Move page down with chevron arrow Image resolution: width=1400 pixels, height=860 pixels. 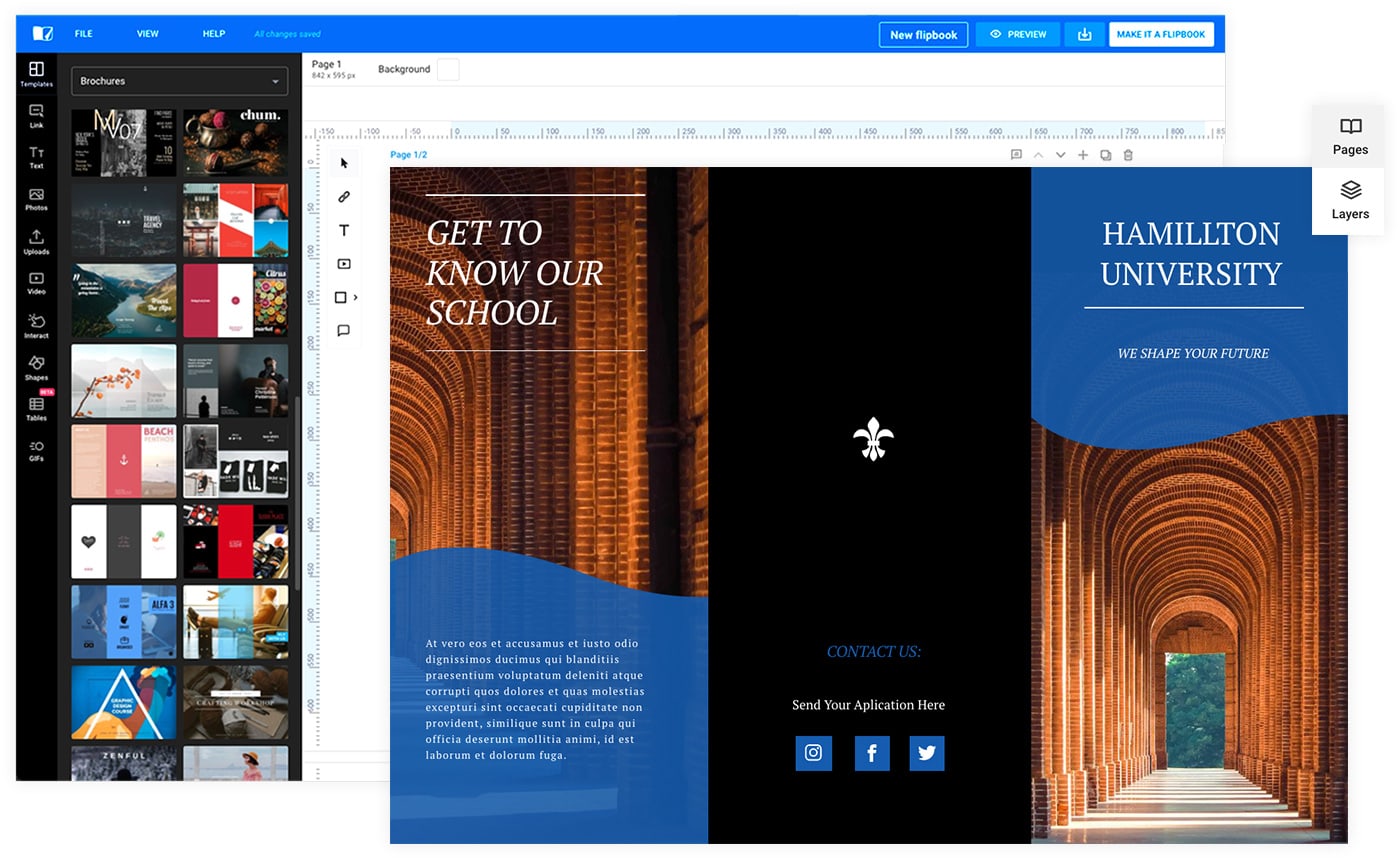coord(1060,155)
